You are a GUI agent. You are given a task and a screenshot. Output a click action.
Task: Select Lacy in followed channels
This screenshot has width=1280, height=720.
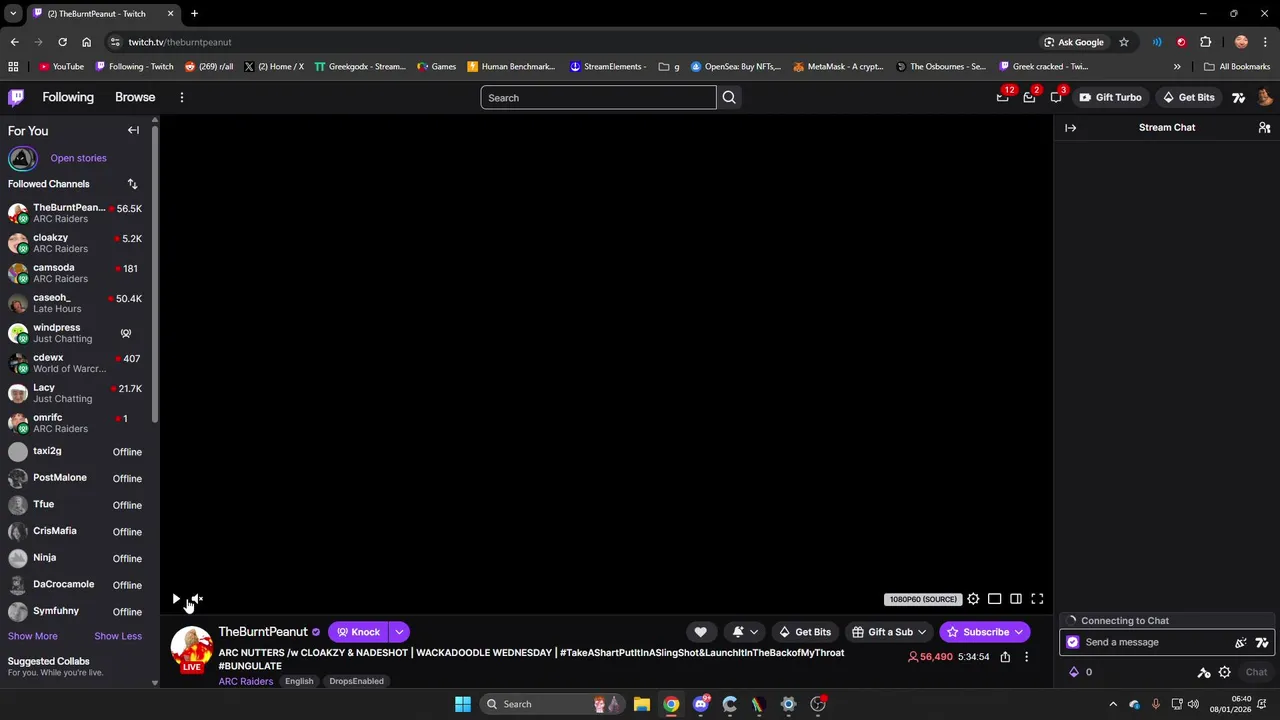pyautogui.click(x=77, y=393)
